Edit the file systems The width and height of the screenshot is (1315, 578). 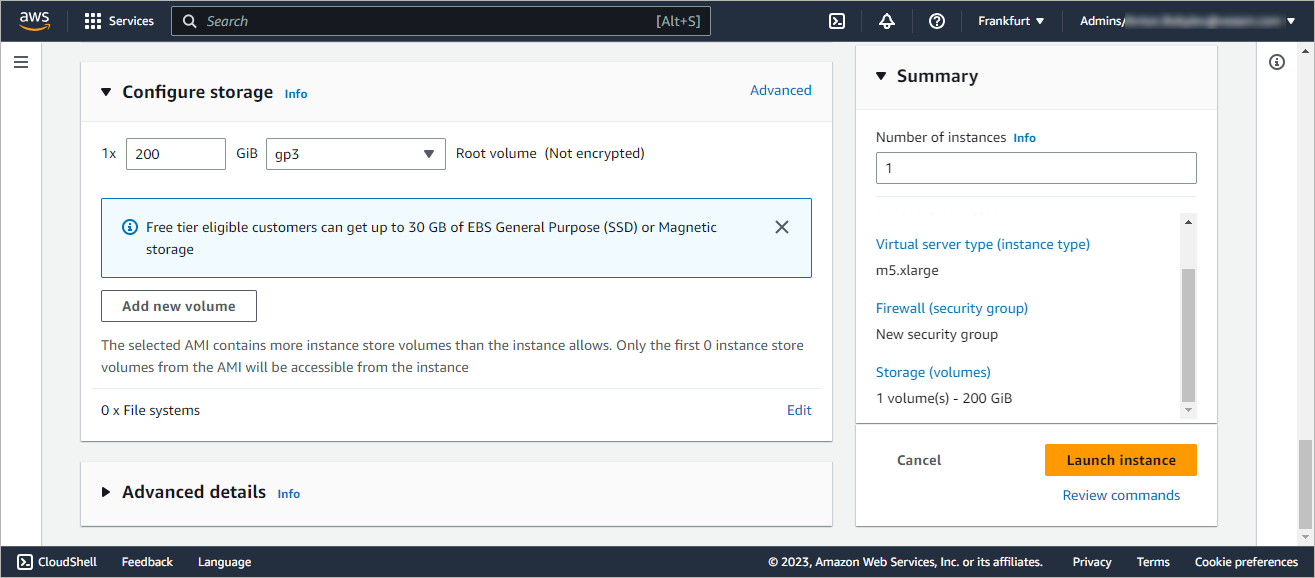799,410
